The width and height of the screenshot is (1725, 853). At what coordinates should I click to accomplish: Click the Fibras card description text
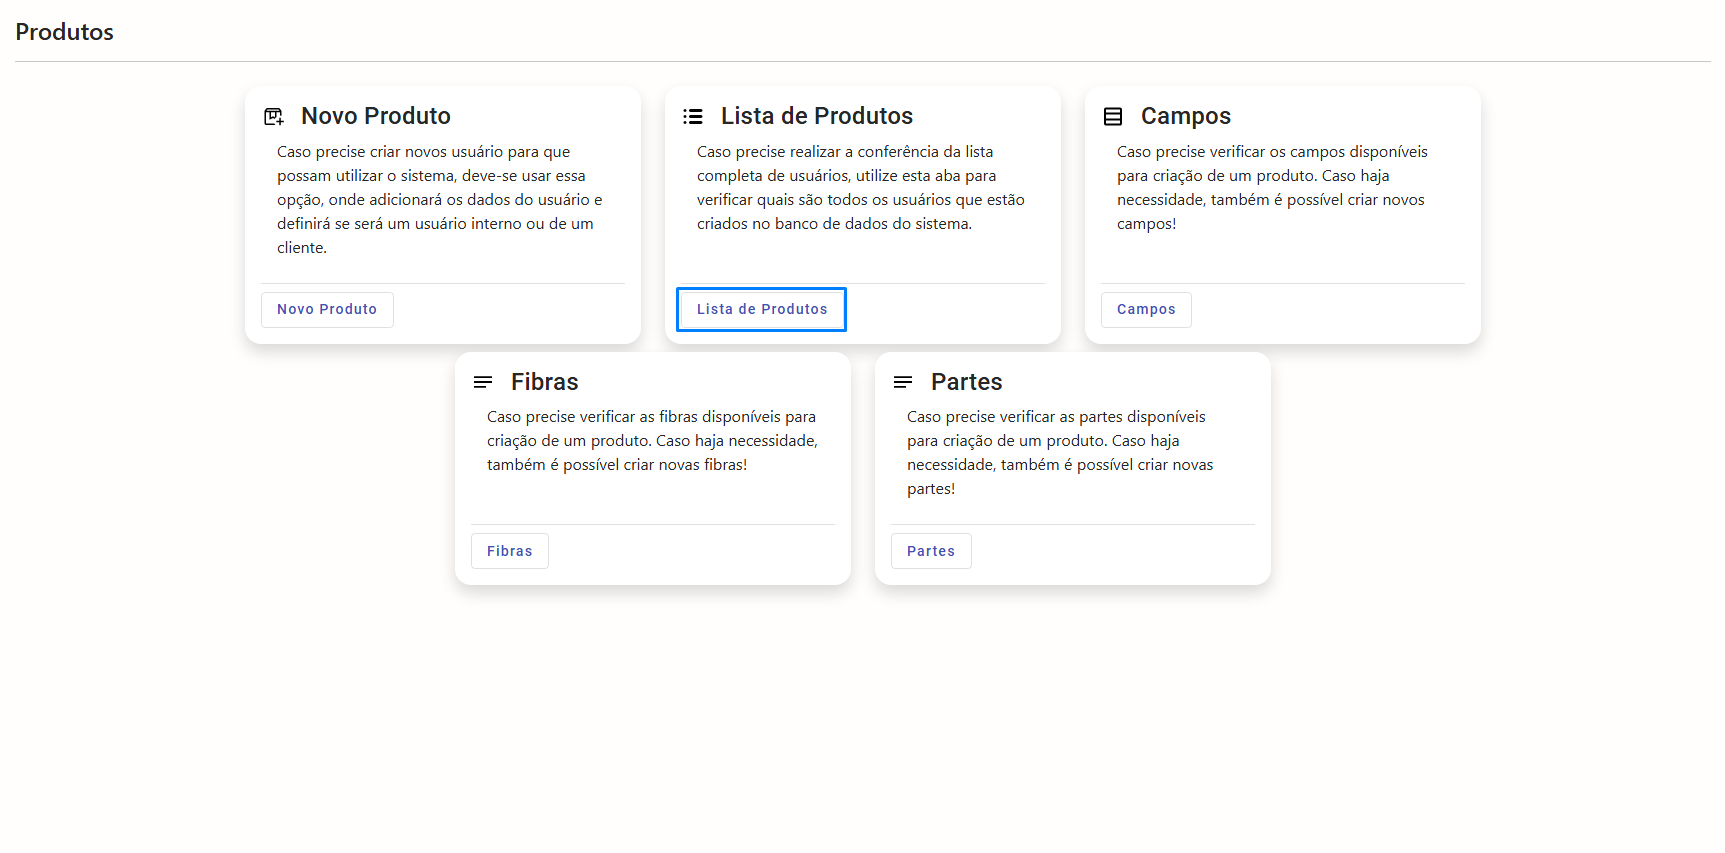click(x=652, y=441)
